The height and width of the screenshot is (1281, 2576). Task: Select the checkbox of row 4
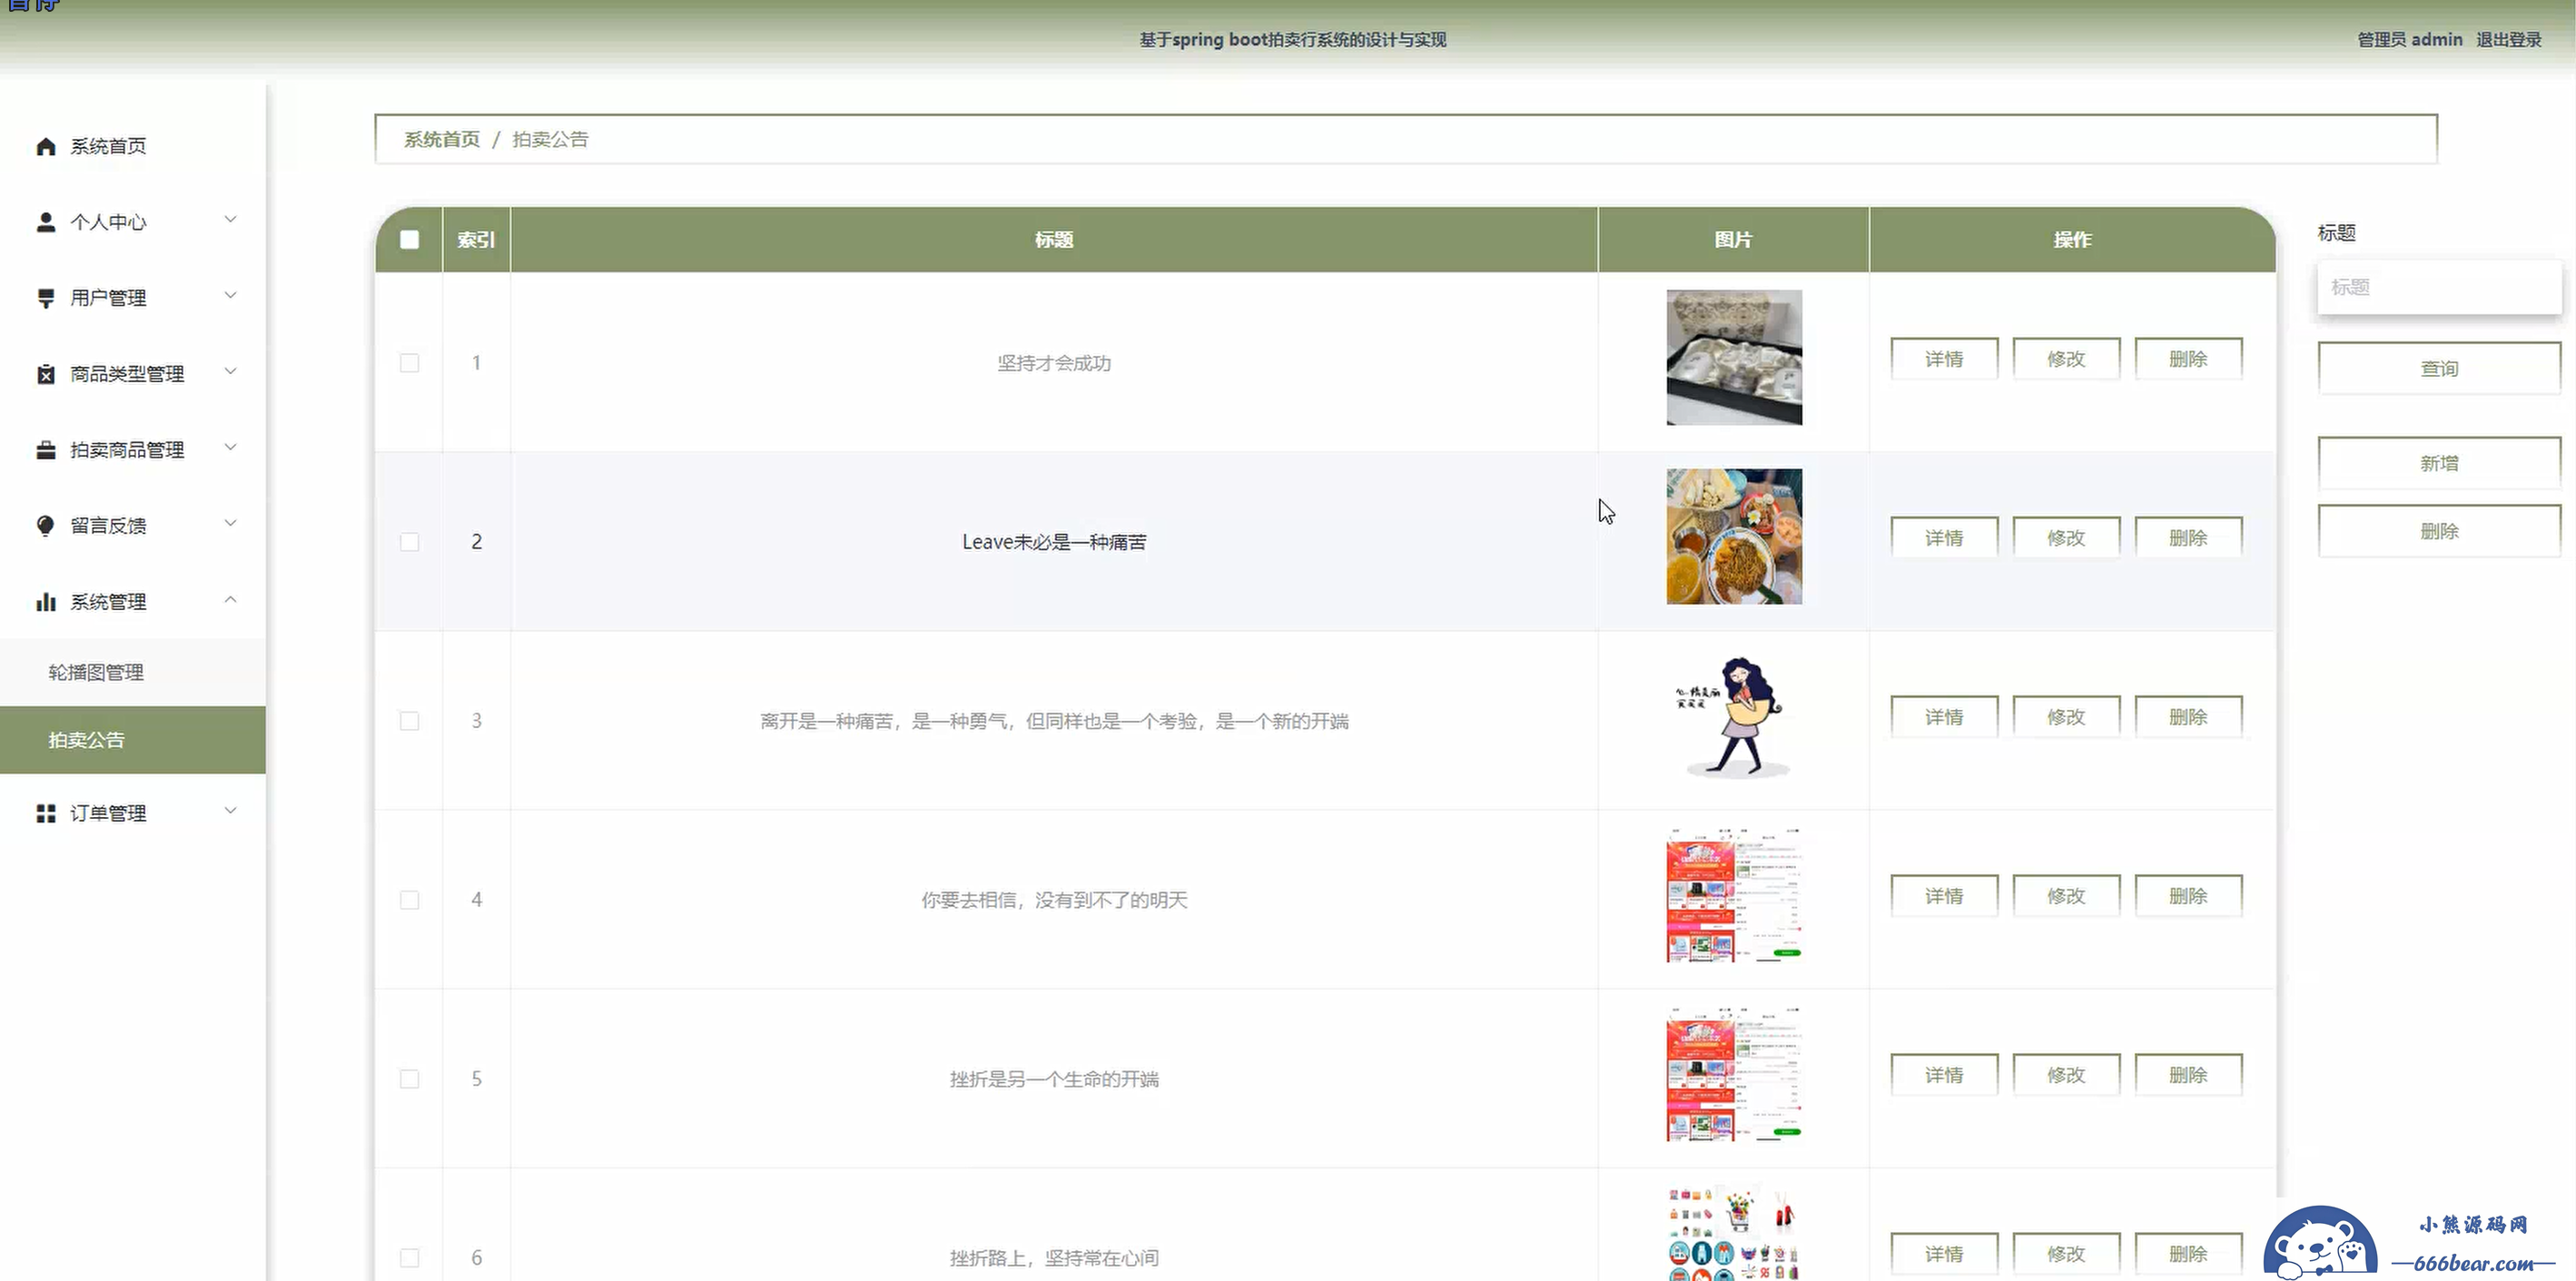[x=409, y=899]
